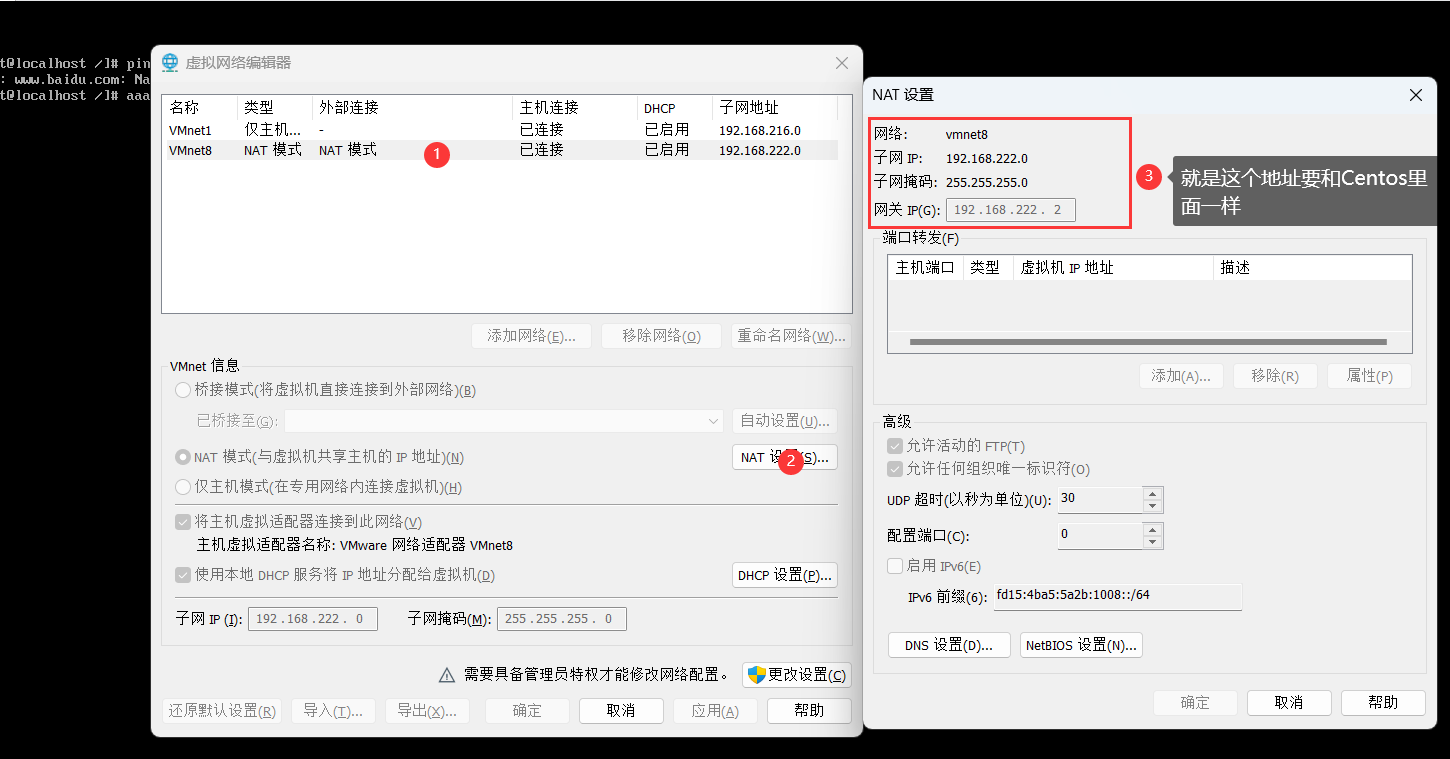Image resolution: width=1450 pixels, height=759 pixels.
Task: Click the shield icon on 更改设置 button
Action: tap(757, 675)
